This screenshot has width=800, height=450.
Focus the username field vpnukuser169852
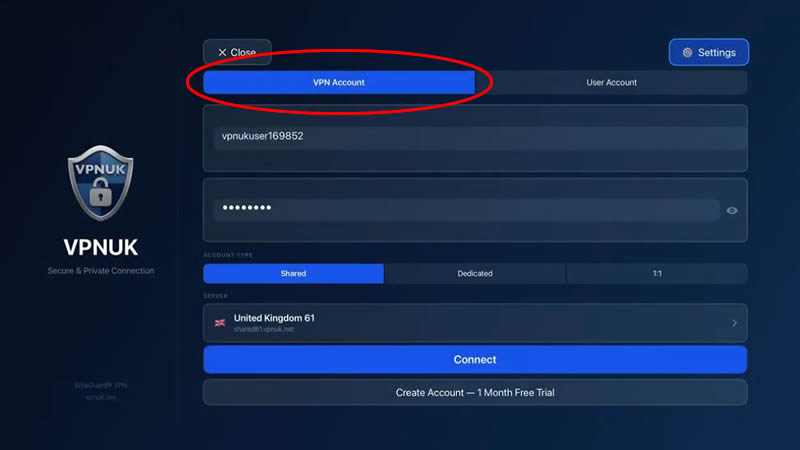[475, 138]
